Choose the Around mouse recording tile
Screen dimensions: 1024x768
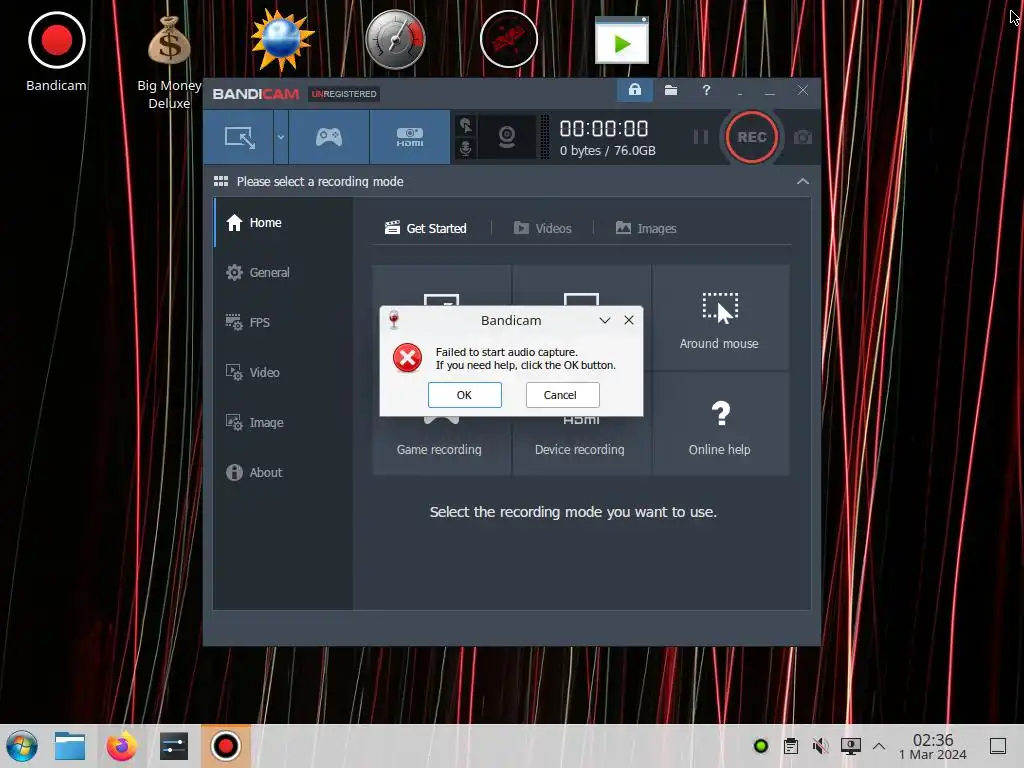pos(720,318)
